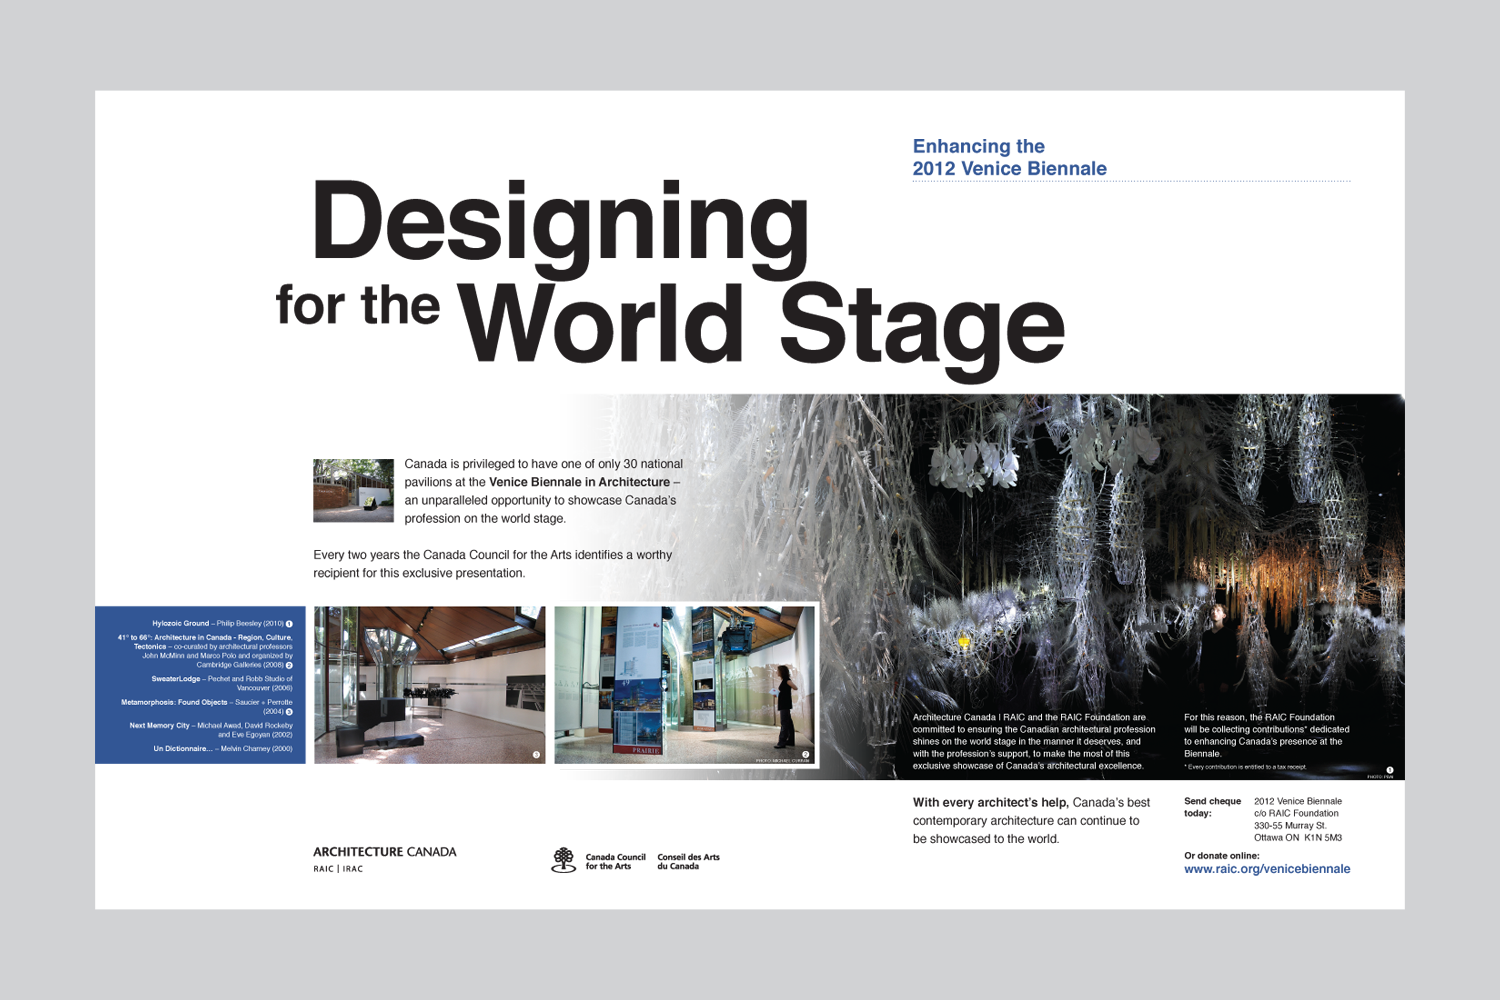
Task: Open the gallery photo with black sculpture
Action: pos(429,685)
